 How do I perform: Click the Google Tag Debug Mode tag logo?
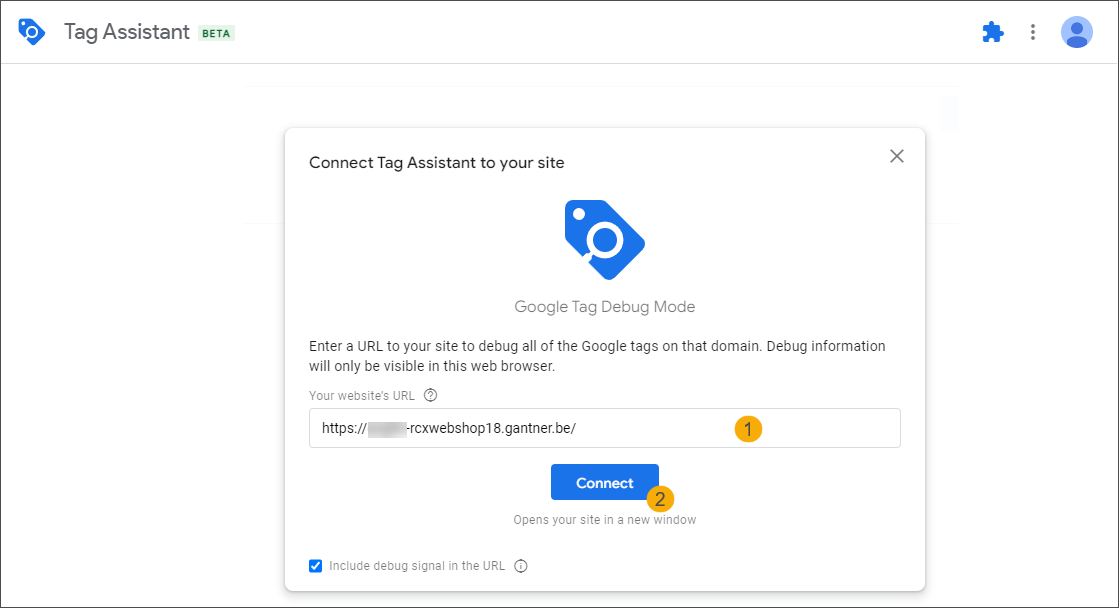point(604,238)
